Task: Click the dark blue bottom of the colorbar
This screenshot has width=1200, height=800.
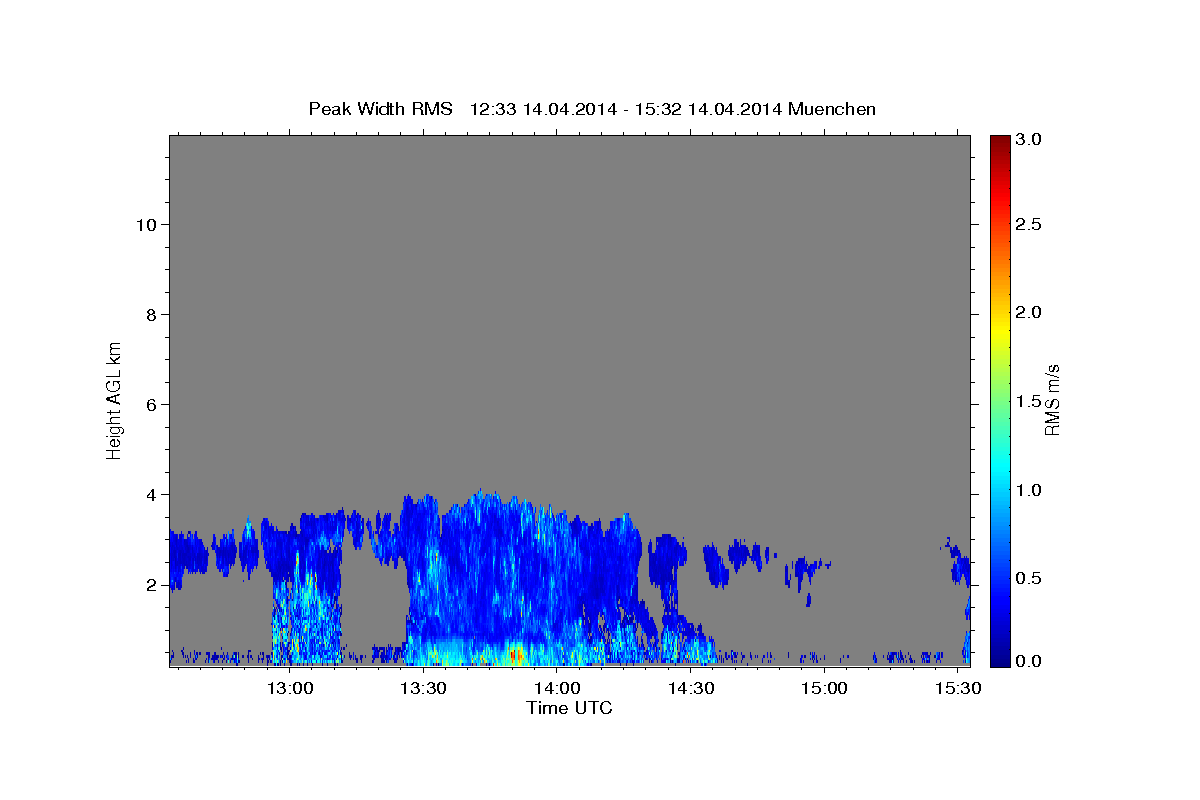Action: 1000,657
